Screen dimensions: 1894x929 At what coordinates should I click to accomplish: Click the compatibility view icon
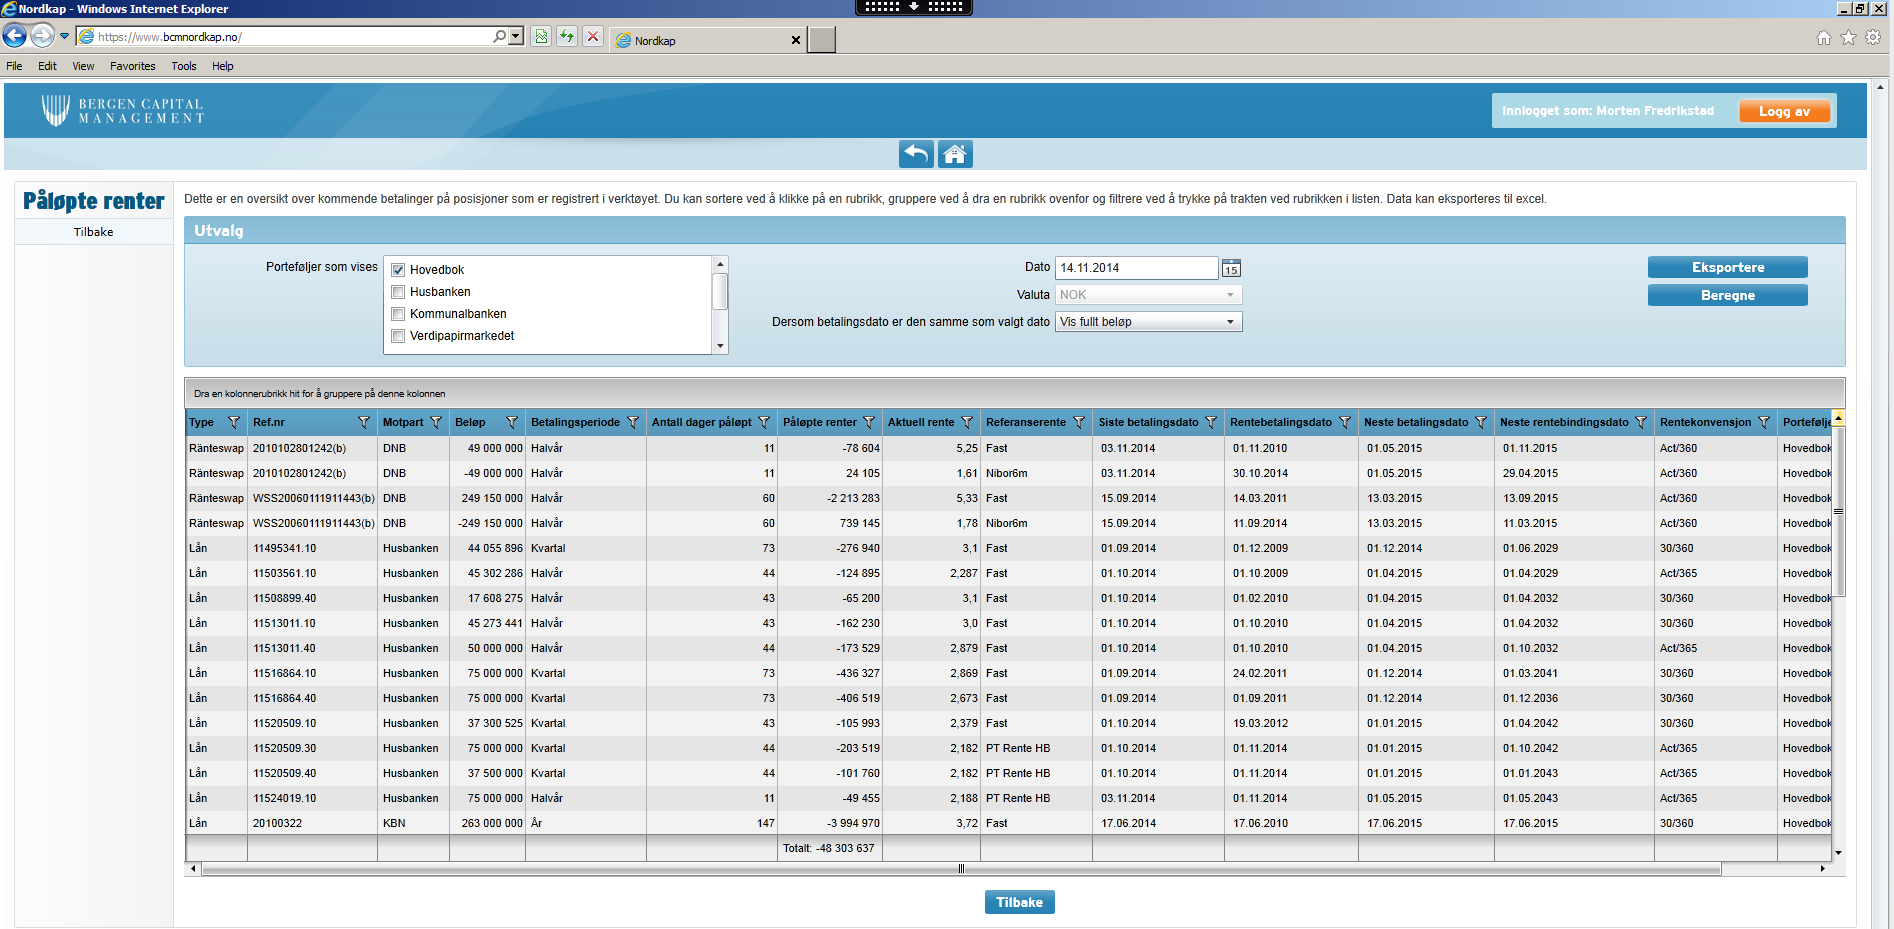(x=541, y=36)
